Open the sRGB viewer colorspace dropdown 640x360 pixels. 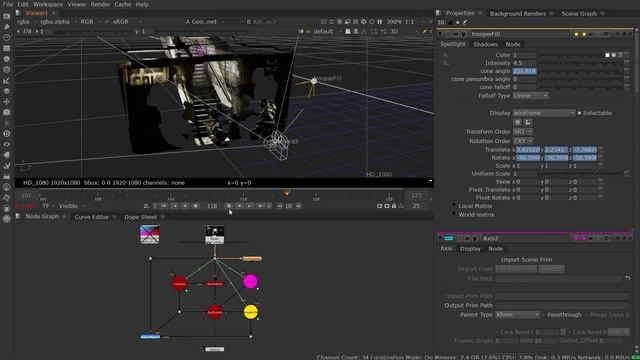[x=124, y=22]
